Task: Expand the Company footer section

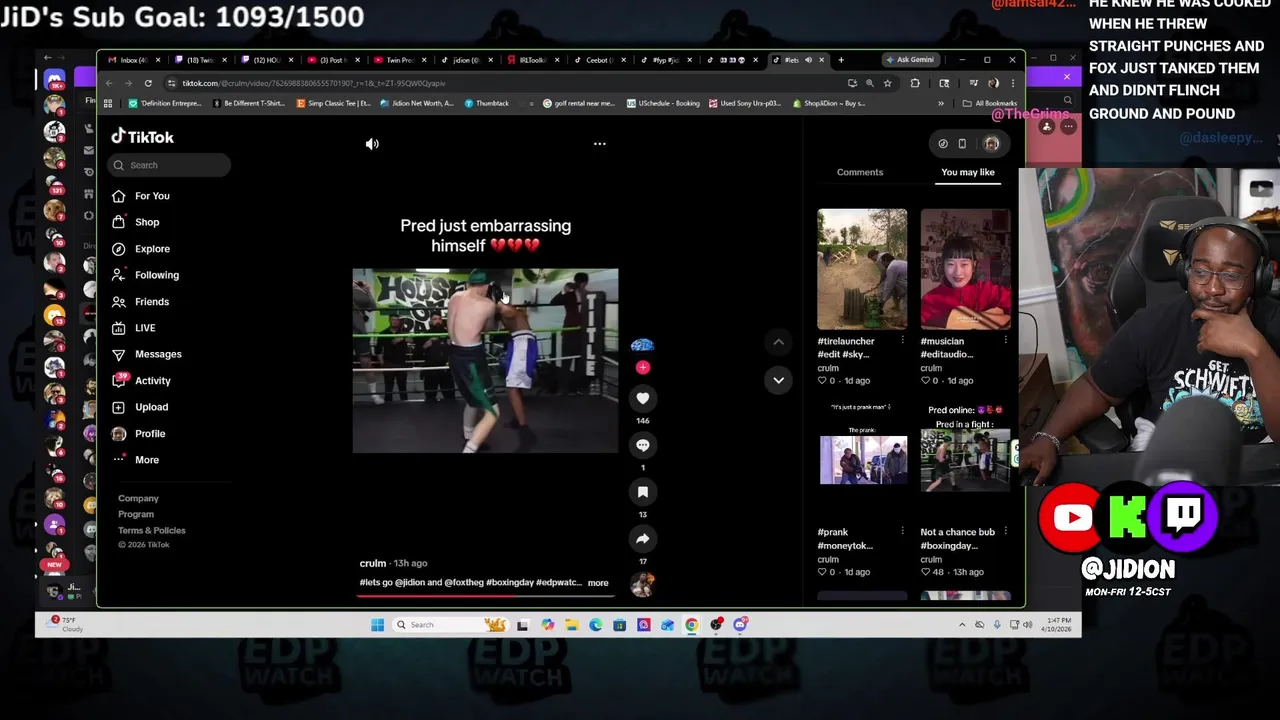Action: point(139,498)
